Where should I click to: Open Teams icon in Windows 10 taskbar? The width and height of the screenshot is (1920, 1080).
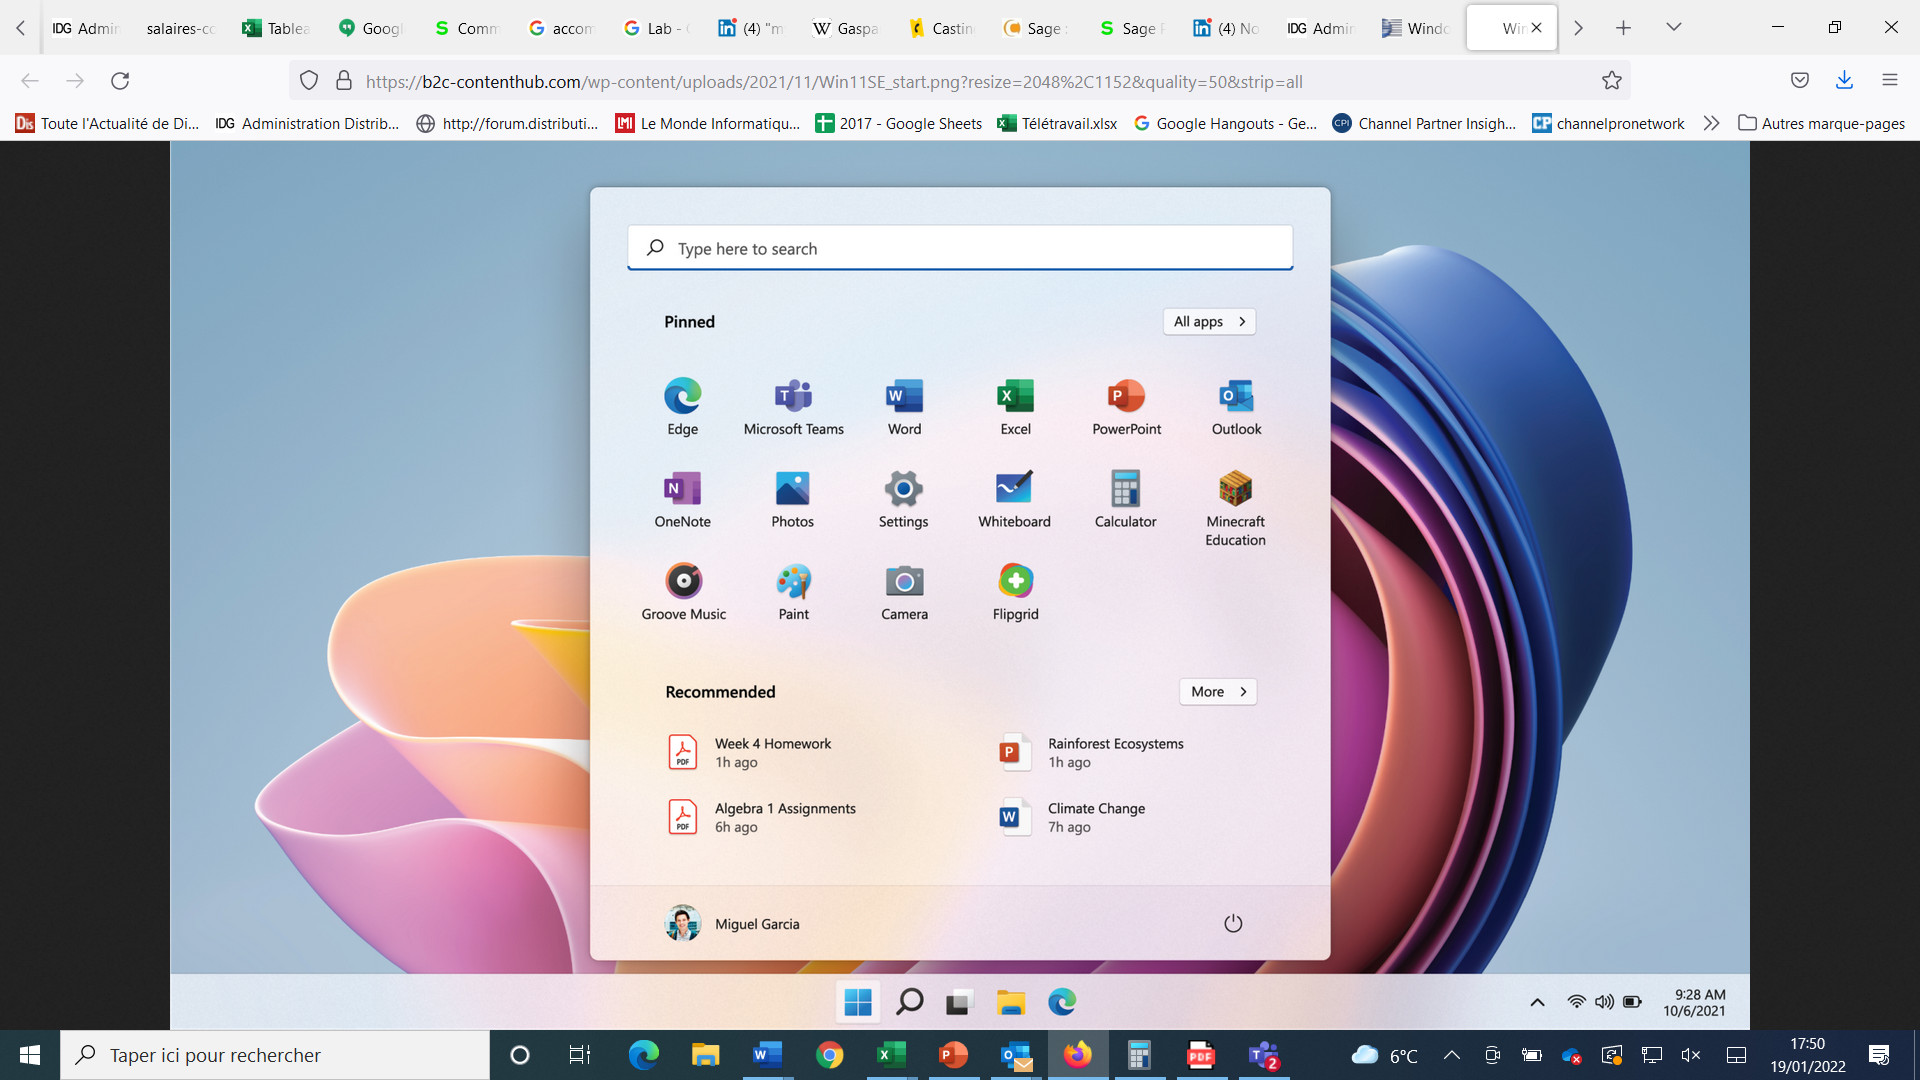1263,1055
